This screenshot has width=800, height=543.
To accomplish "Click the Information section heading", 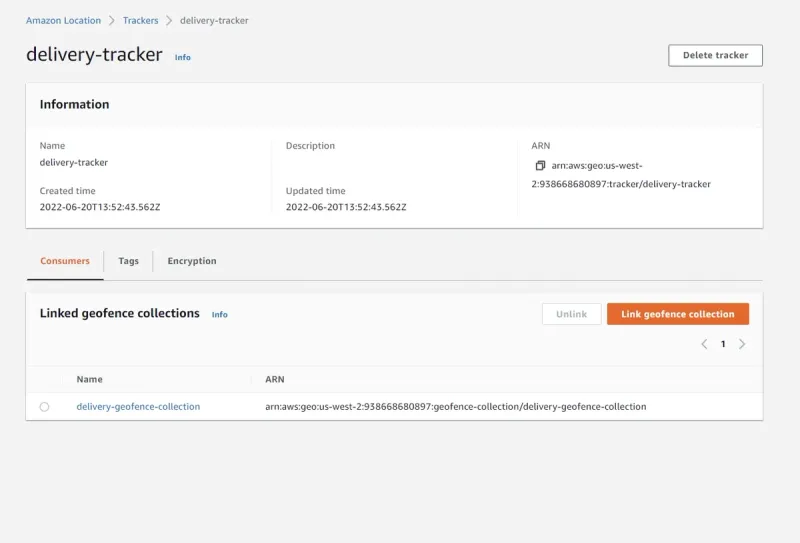I will pyautogui.click(x=74, y=104).
